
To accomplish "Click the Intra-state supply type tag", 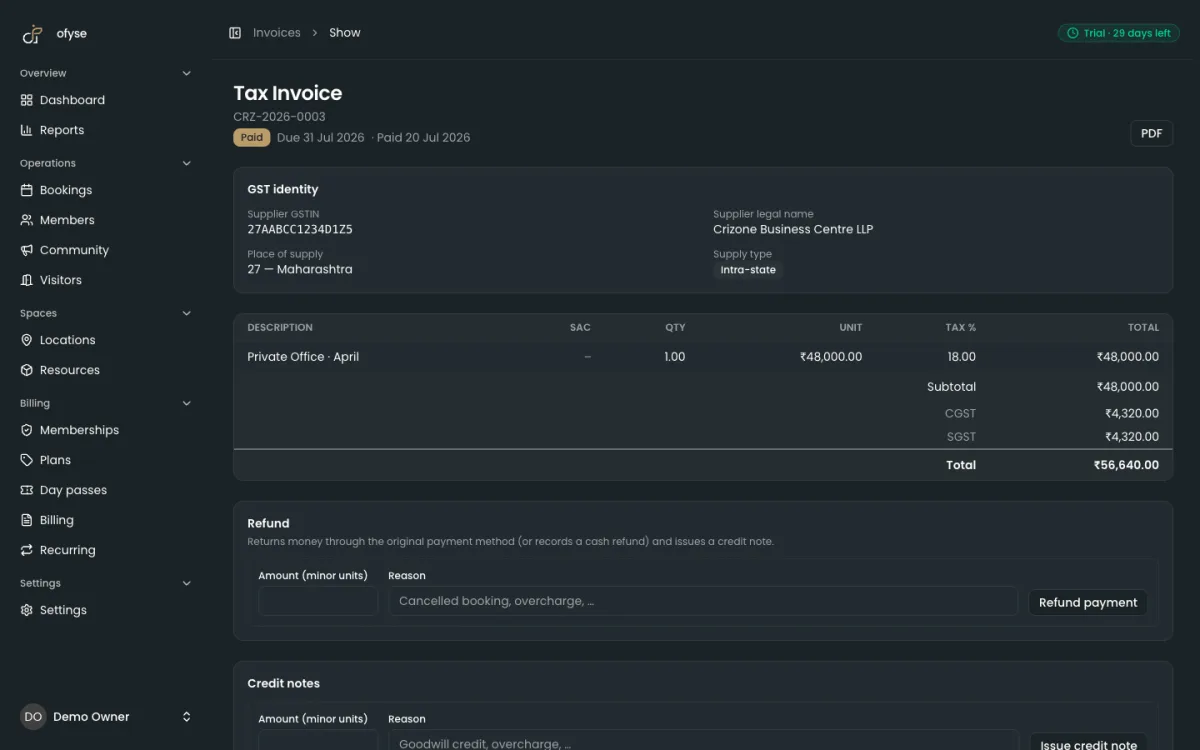I will tap(748, 270).
